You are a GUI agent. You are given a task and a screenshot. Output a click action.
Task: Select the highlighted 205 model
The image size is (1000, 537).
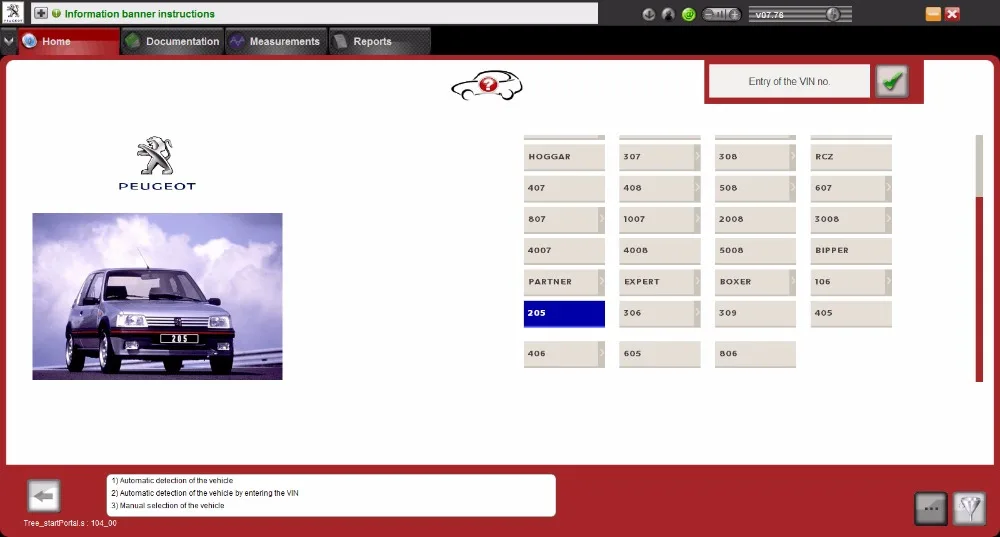tap(564, 314)
